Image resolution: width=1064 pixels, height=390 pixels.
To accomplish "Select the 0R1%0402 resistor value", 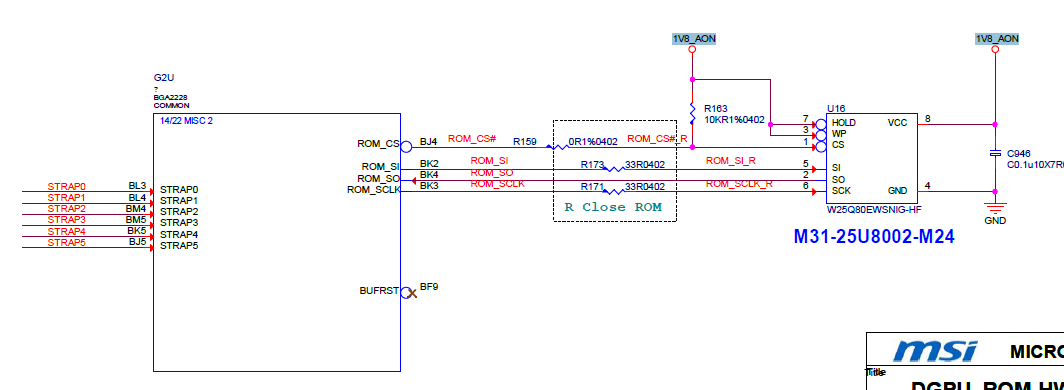I will (593, 142).
